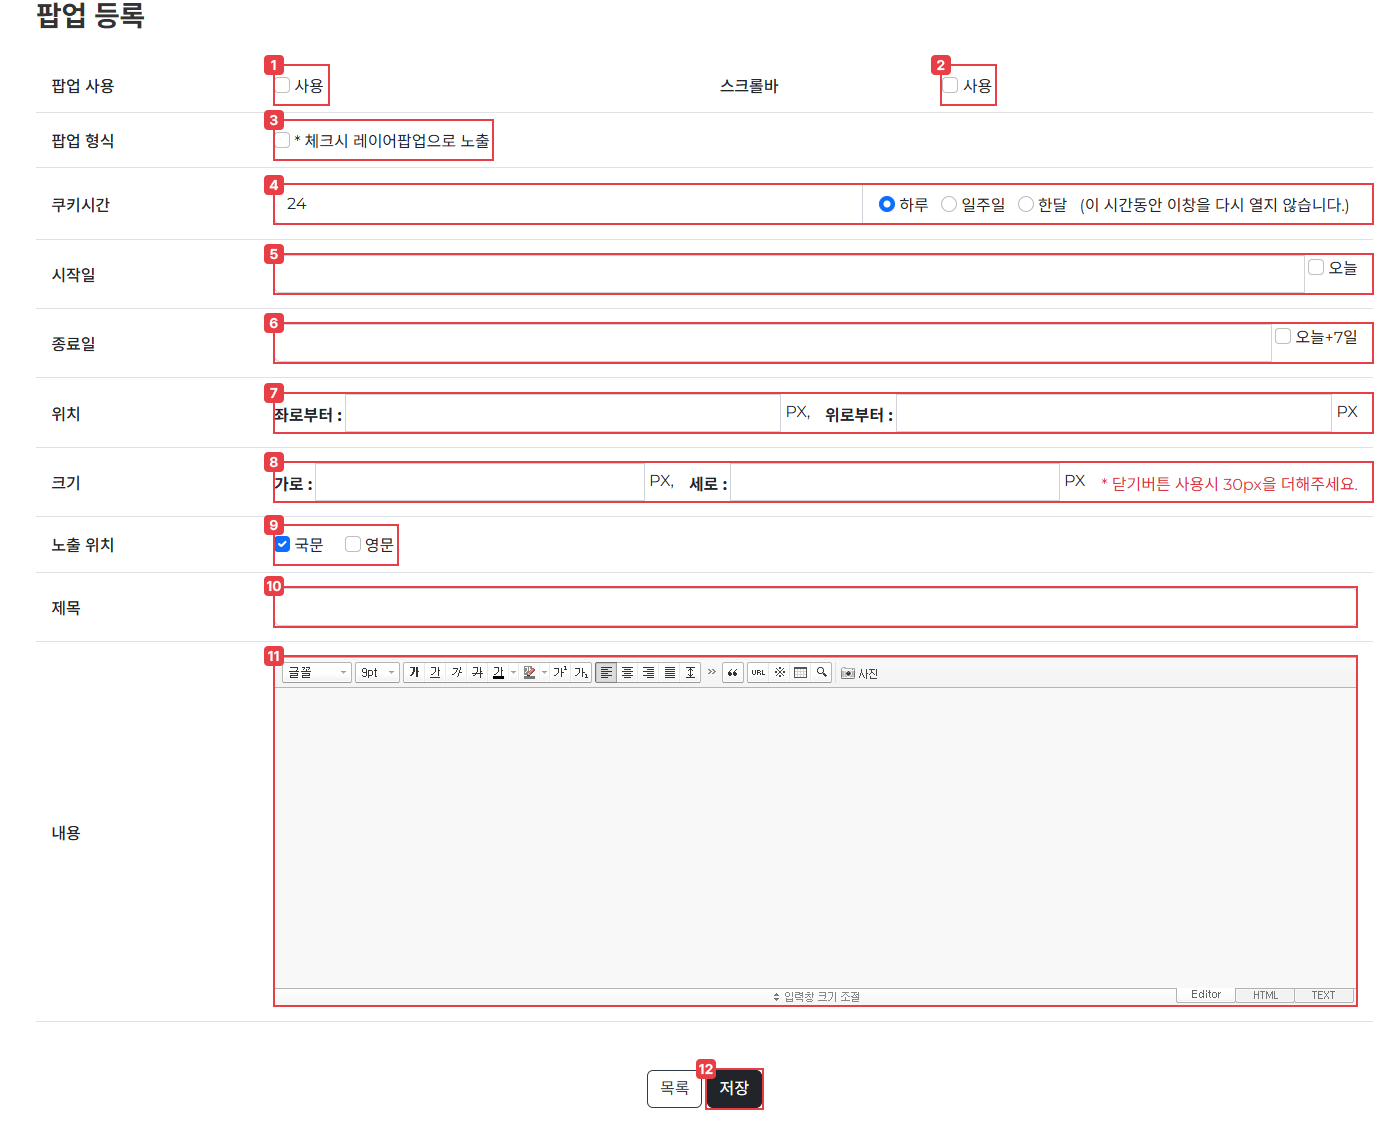Image resolution: width=1392 pixels, height=1132 pixels.
Task: Enable the 팝업 사용 checkbox
Action: (283, 86)
